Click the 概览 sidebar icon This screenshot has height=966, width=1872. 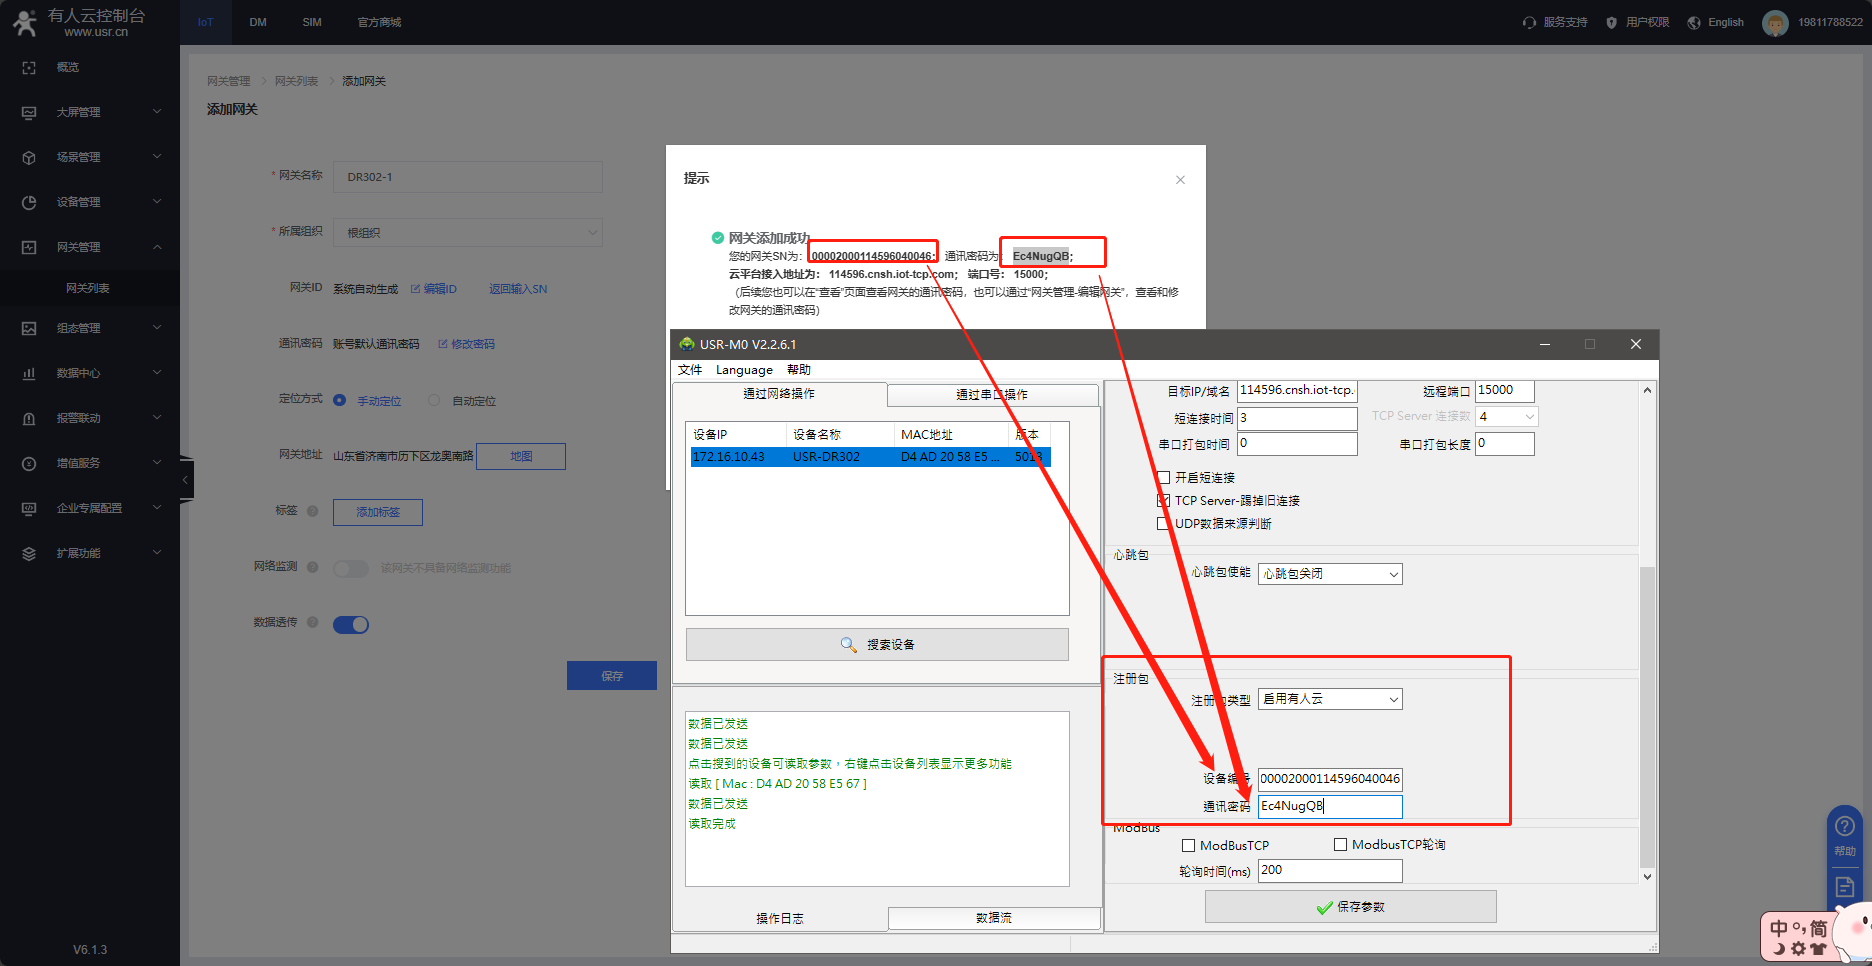29,68
